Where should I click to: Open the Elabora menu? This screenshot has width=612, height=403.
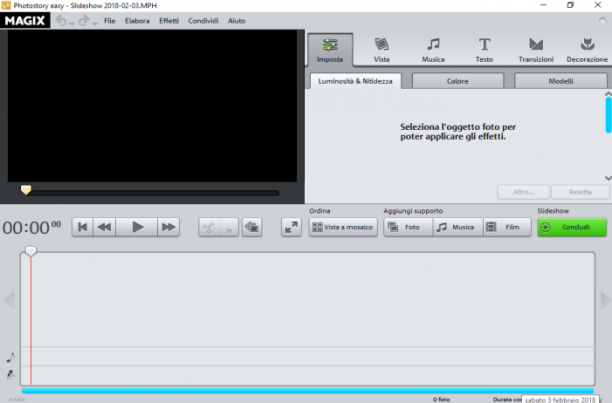click(137, 21)
